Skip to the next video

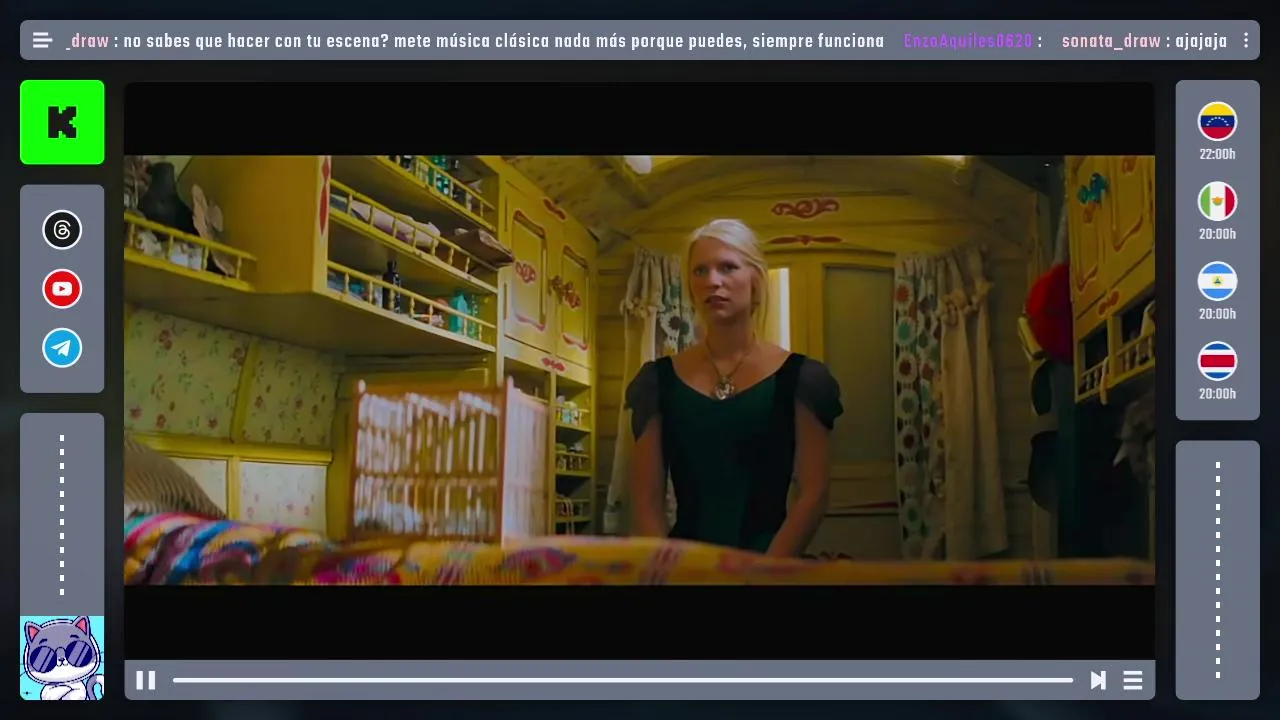[1098, 680]
